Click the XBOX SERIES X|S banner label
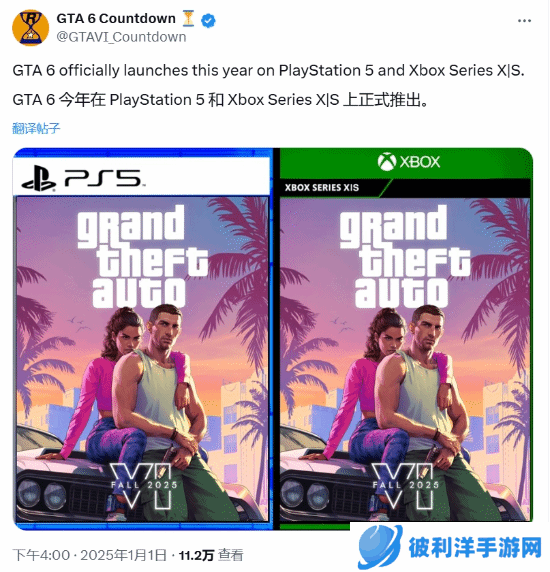The height and width of the screenshot is (572, 550). (x=322, y=188)
